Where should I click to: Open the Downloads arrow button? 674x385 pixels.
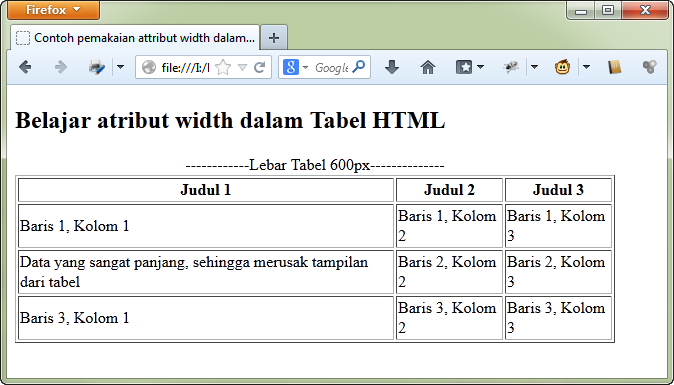click(x=392, y=67)
